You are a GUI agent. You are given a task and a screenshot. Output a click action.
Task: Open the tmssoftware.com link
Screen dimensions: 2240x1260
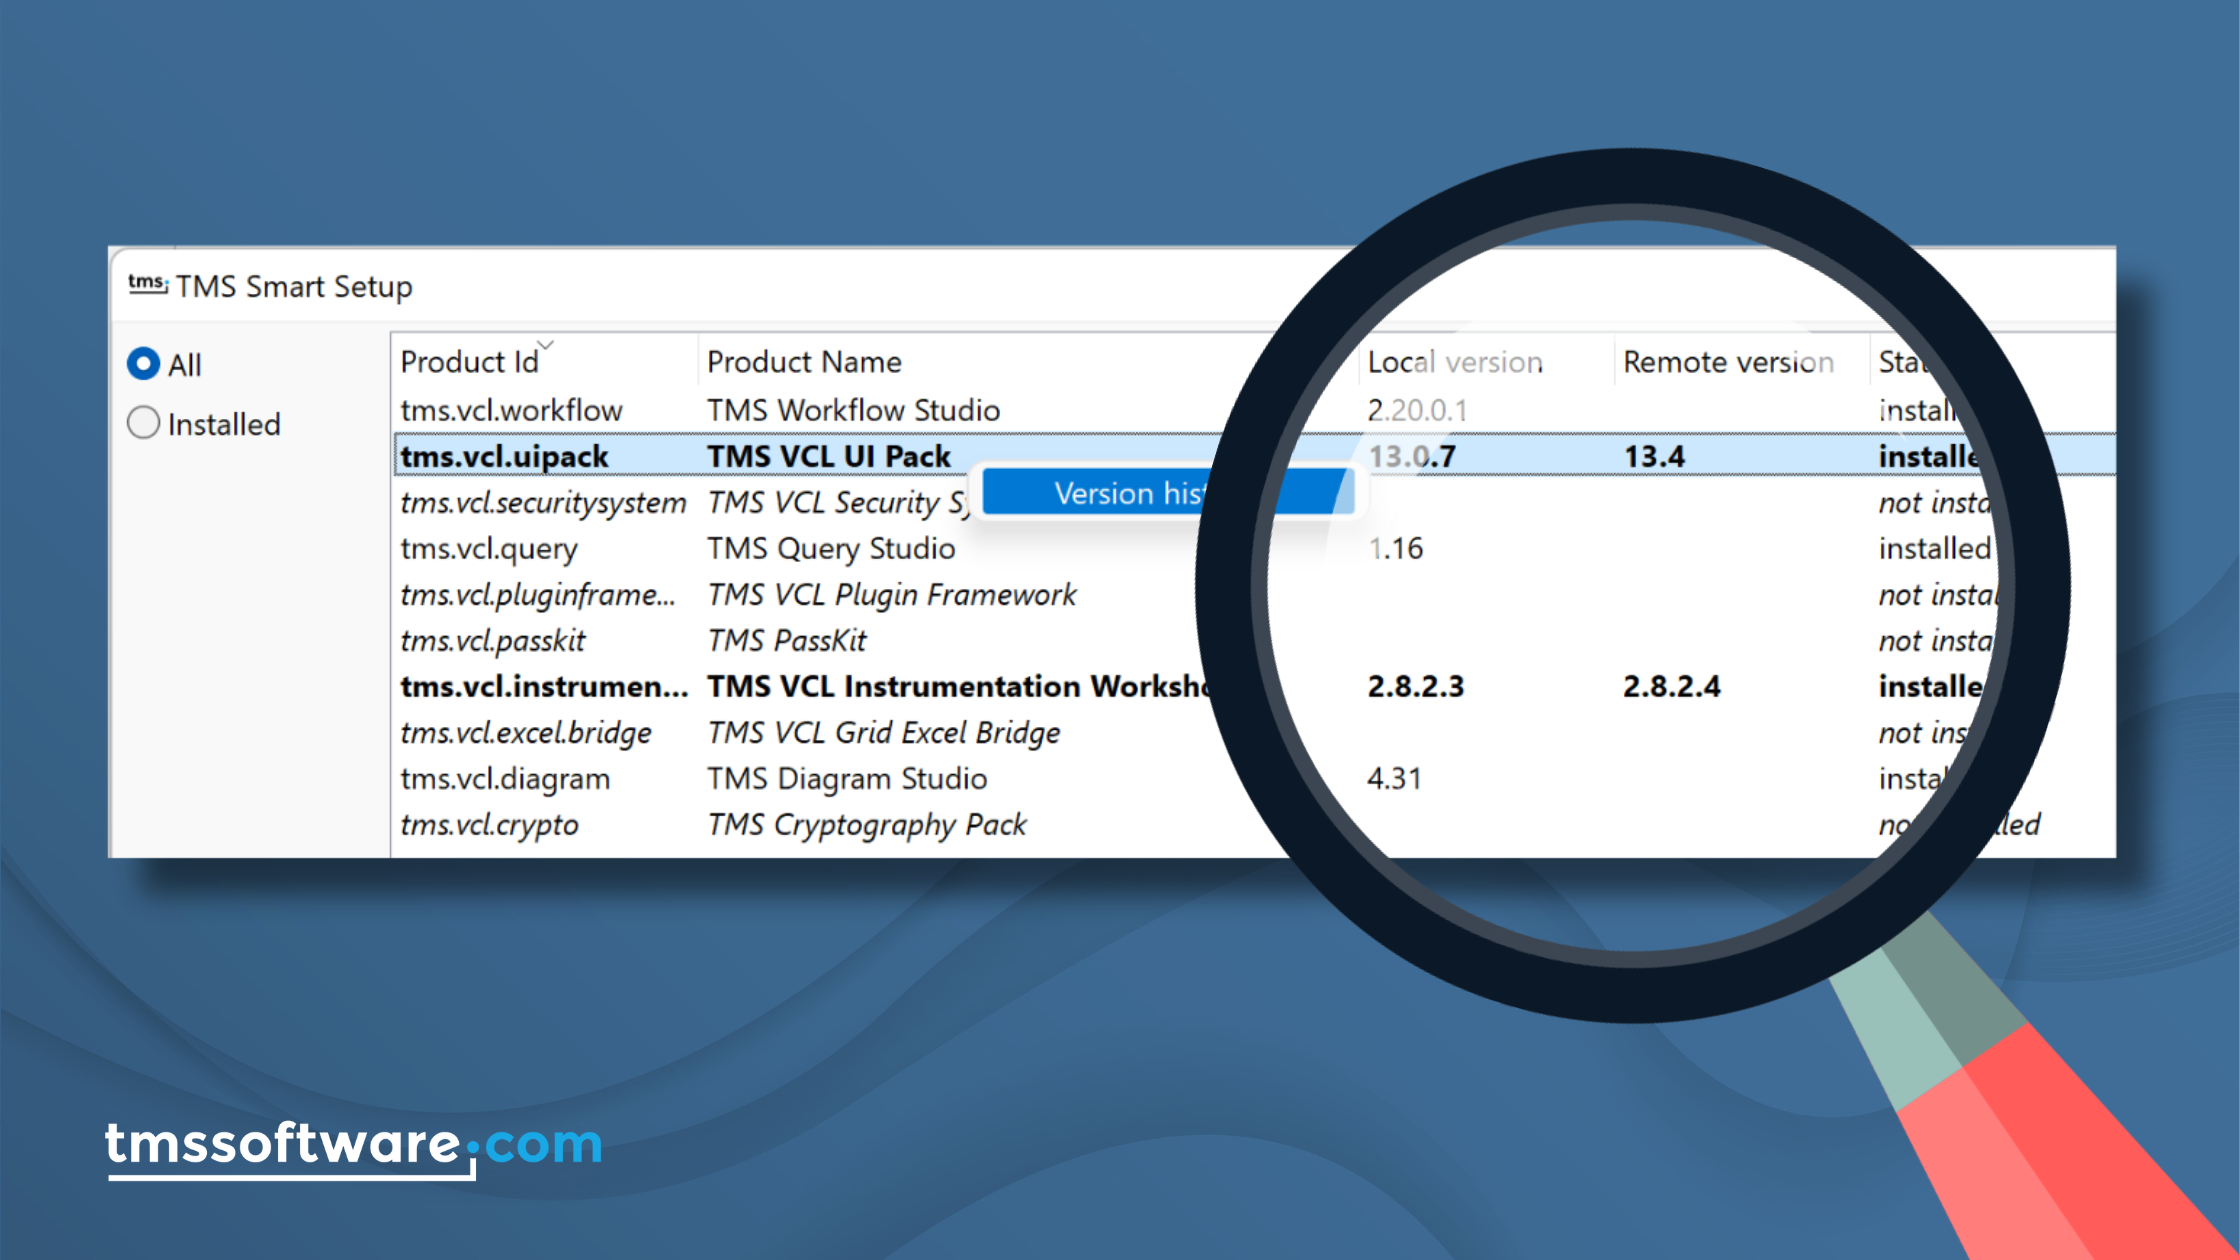click(354, 1144)
